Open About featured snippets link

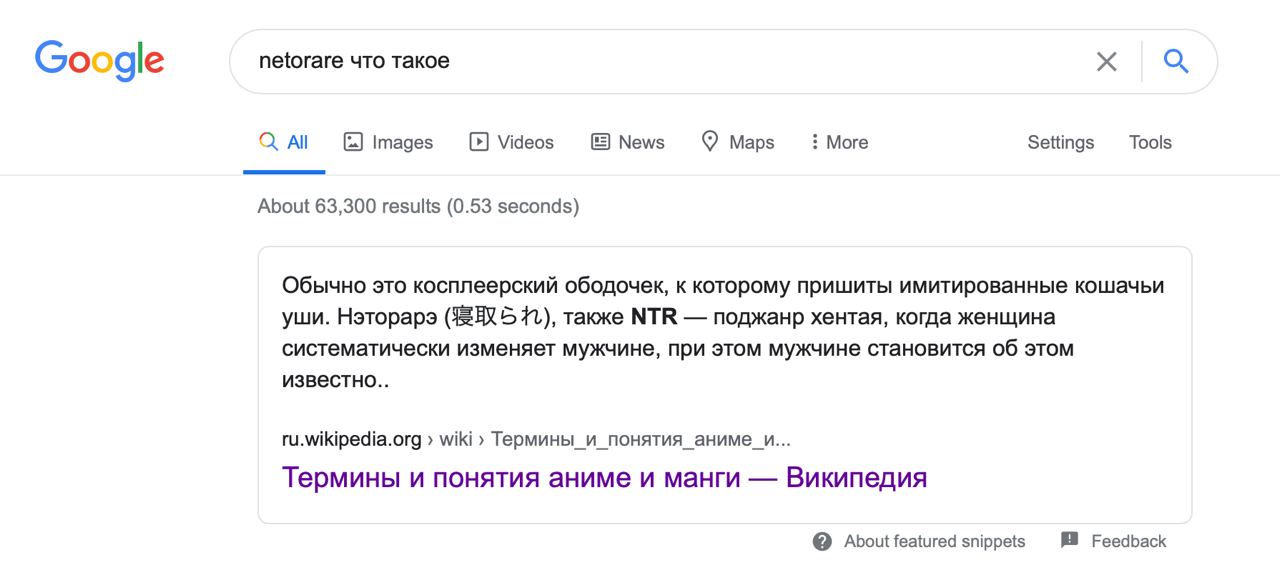point(934,541)
